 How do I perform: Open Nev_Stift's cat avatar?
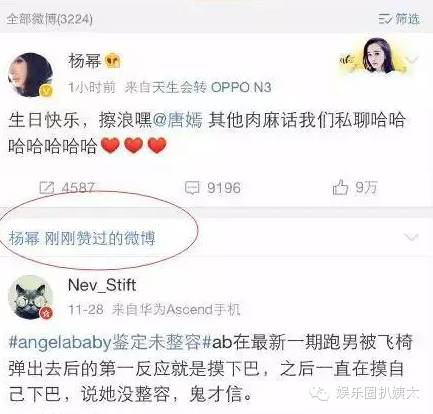[x=30, y=297]
